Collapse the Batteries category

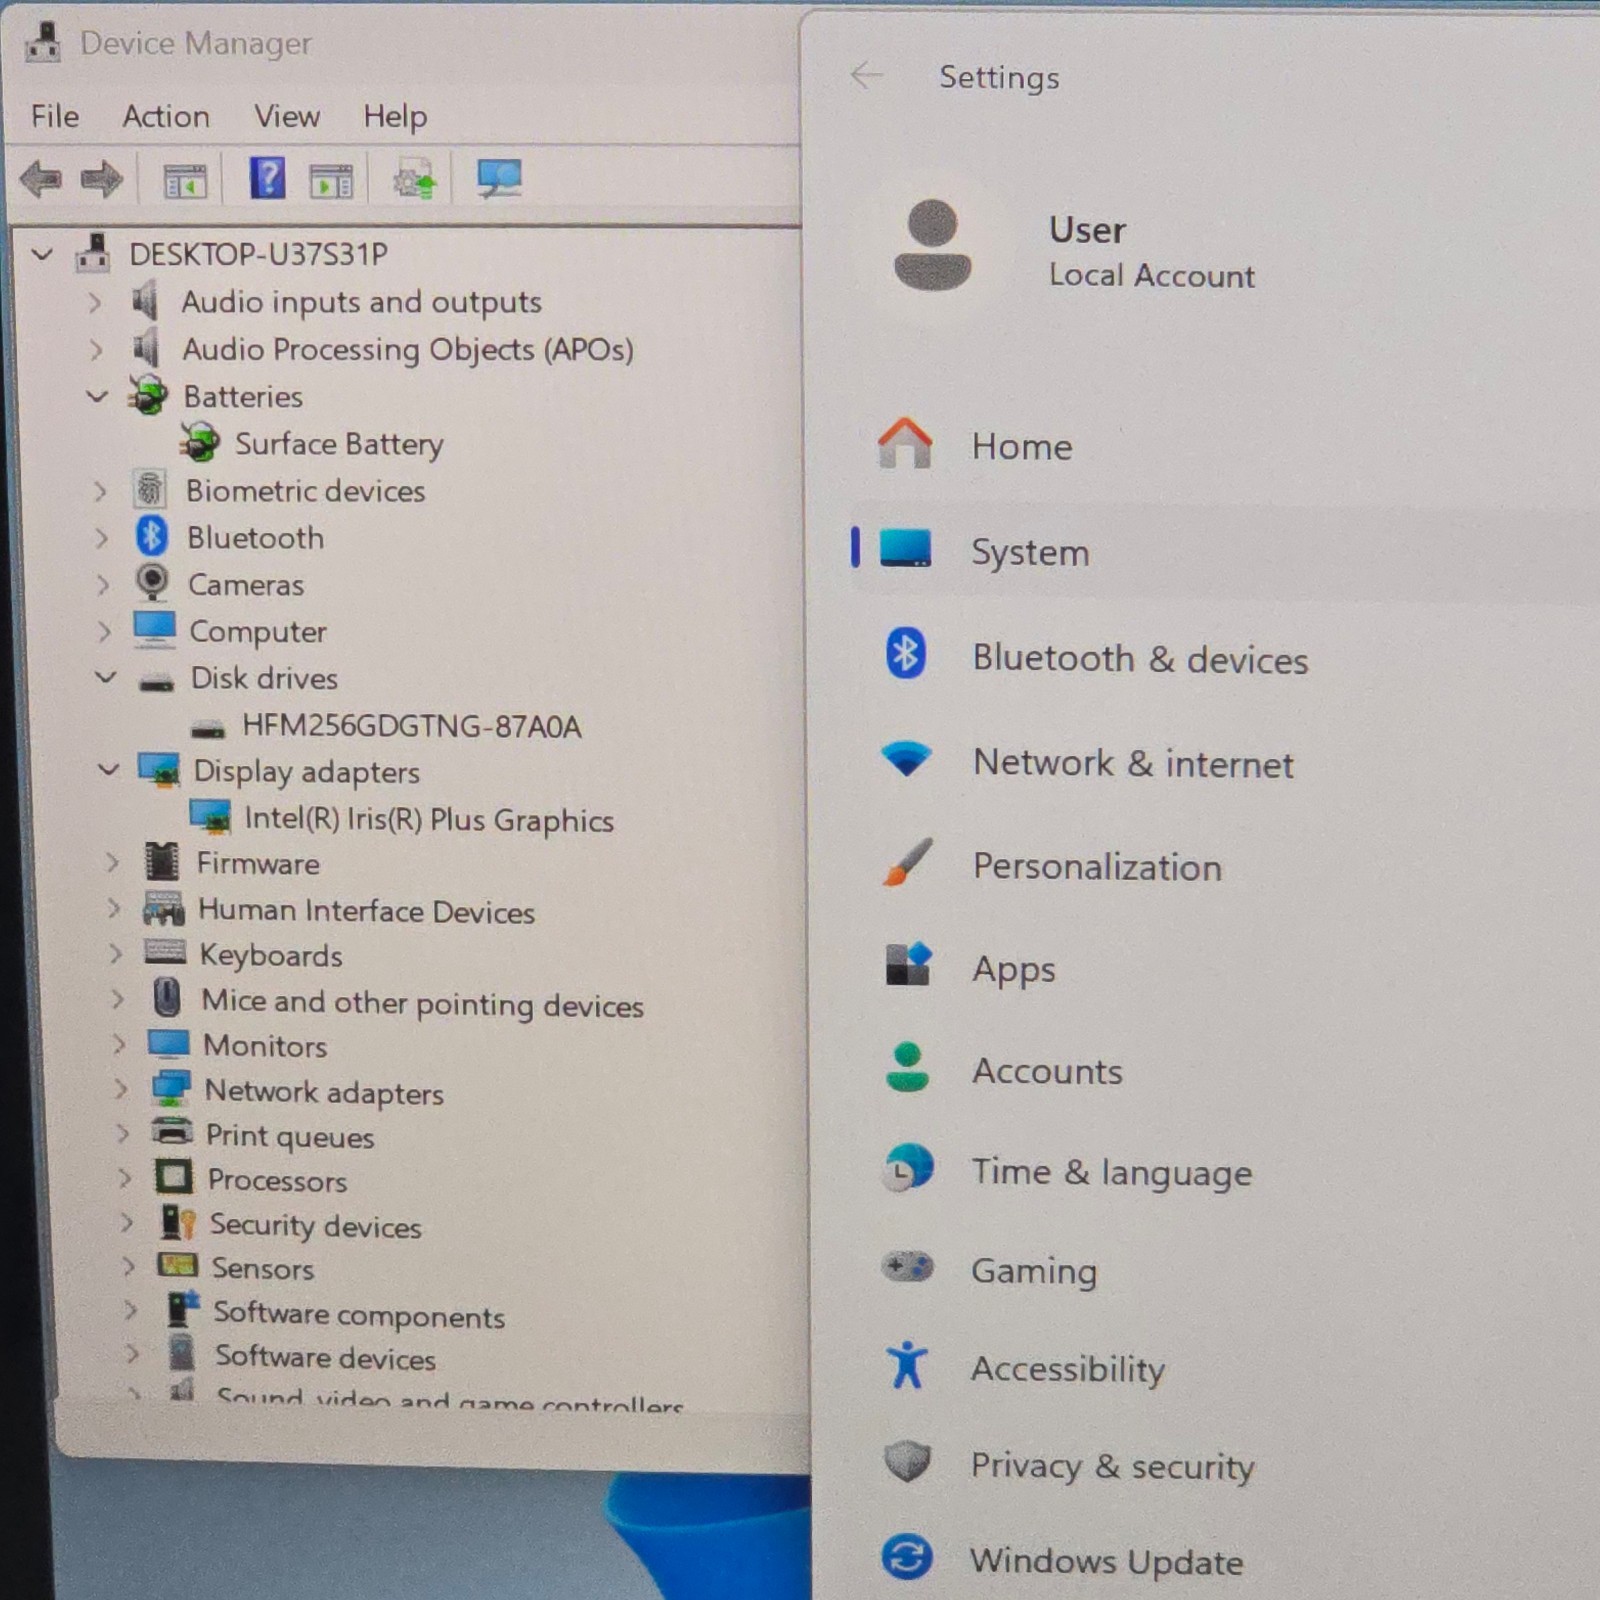pos(97,396)
